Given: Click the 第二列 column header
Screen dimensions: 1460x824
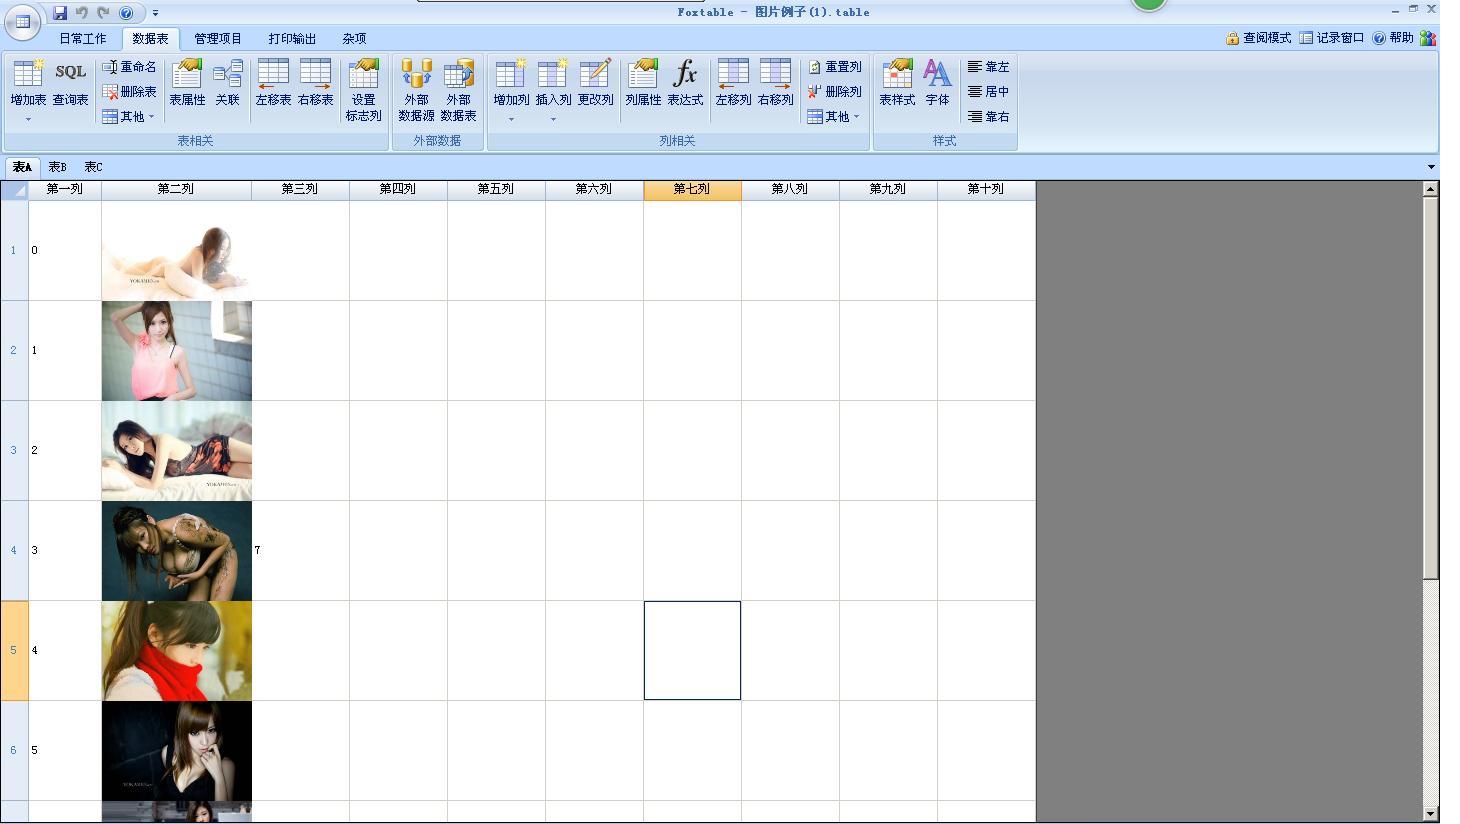Looking at the screenshot, I should (176, 189).
